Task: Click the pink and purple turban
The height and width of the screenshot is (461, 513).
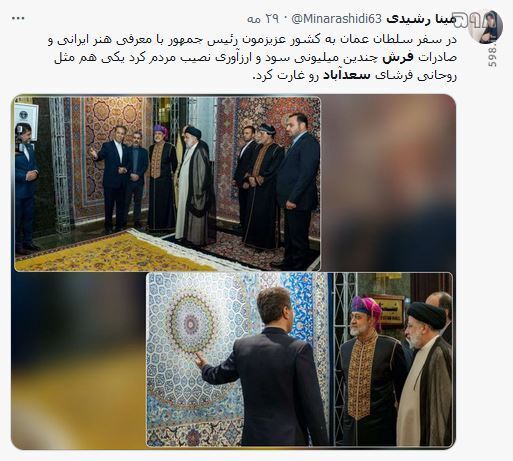Action: (x=366, y=309)
